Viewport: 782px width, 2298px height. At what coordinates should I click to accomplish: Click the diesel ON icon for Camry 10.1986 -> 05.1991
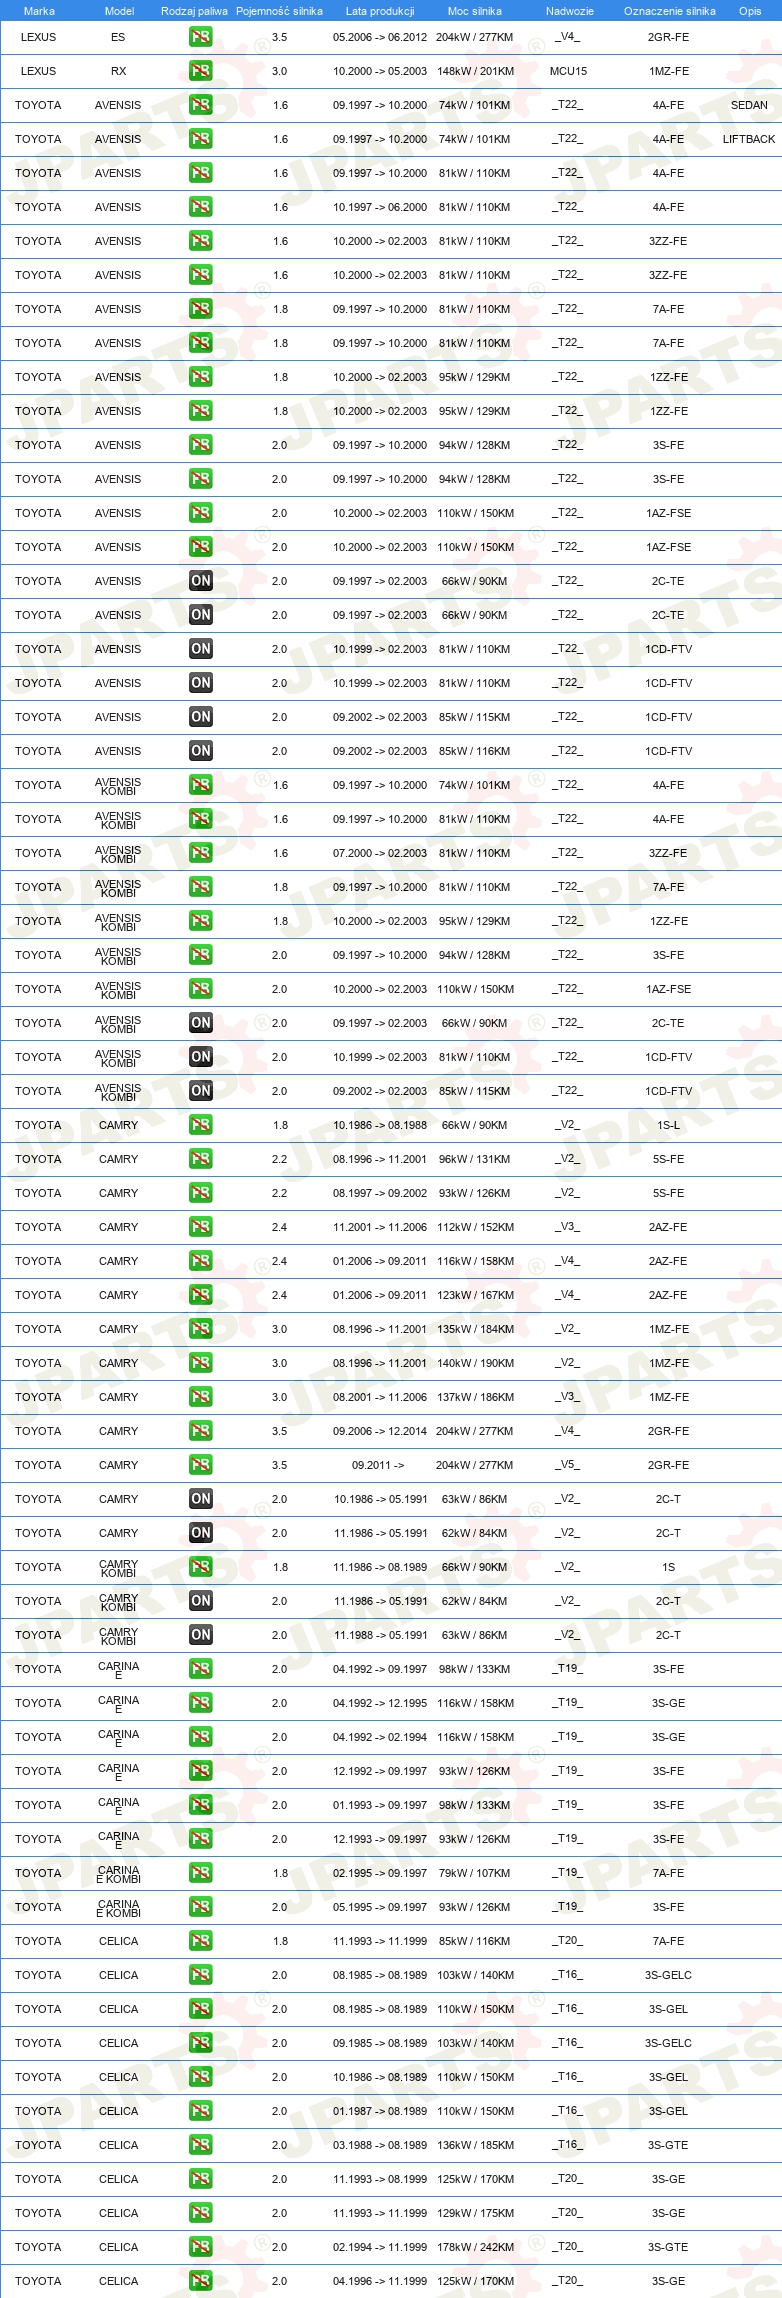(201, 1499)
